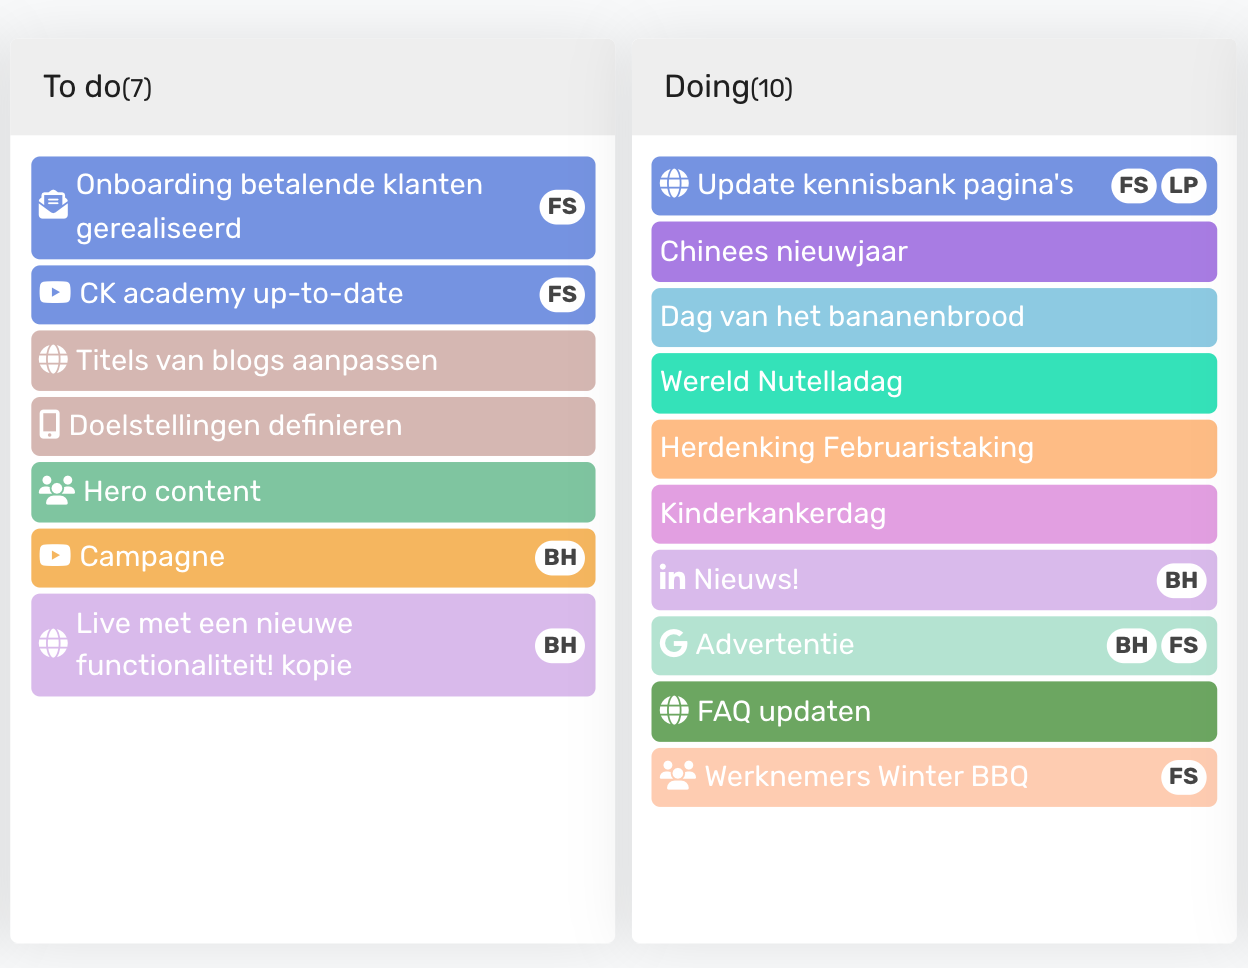Click the To do column header

313,87
